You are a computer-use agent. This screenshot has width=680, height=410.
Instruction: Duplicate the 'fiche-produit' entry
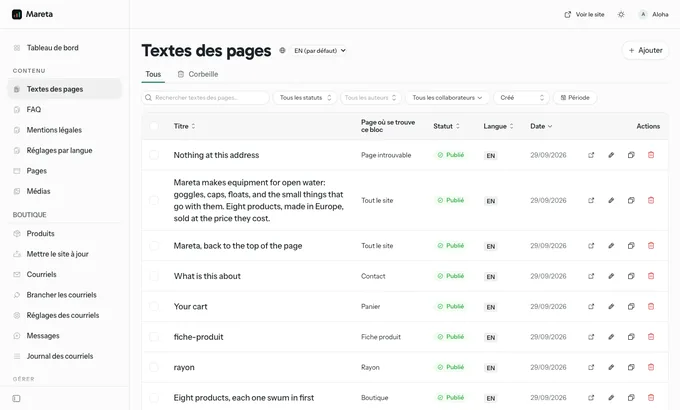click(x=631, y=337)
